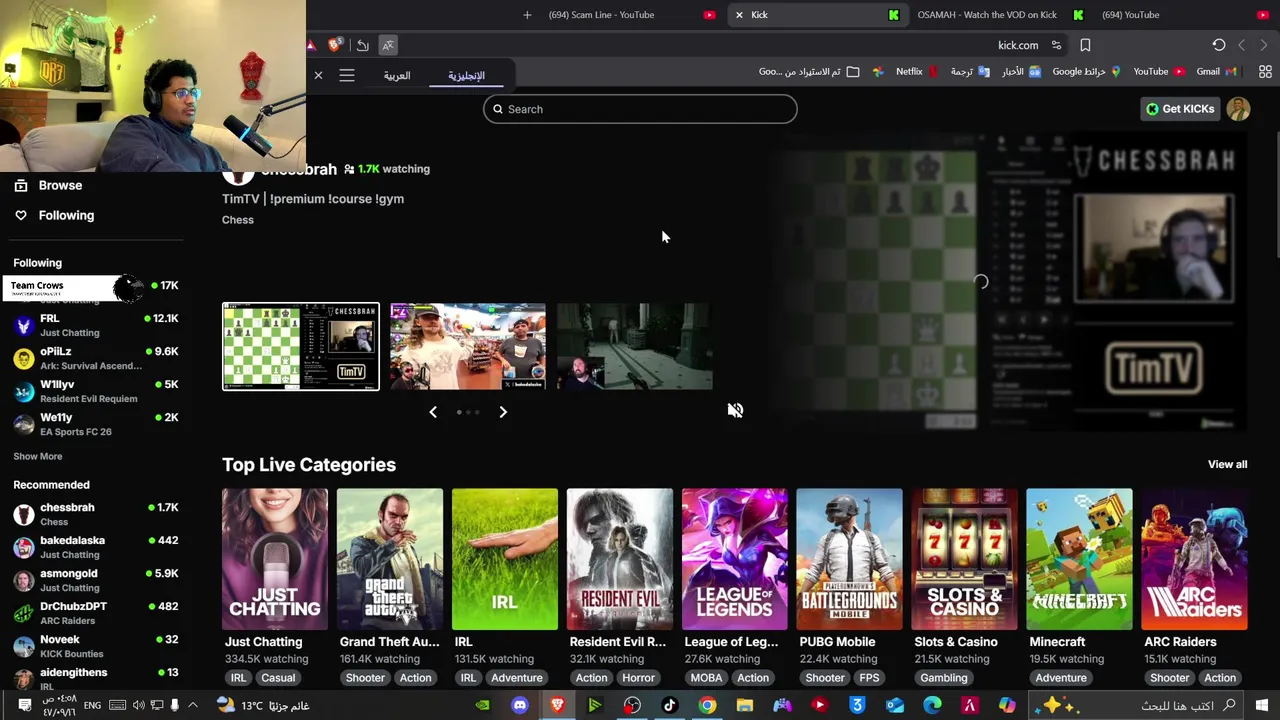This screenshot has height=720, width=1280.
Task: Click the Following heart icon
Action: 21,215
